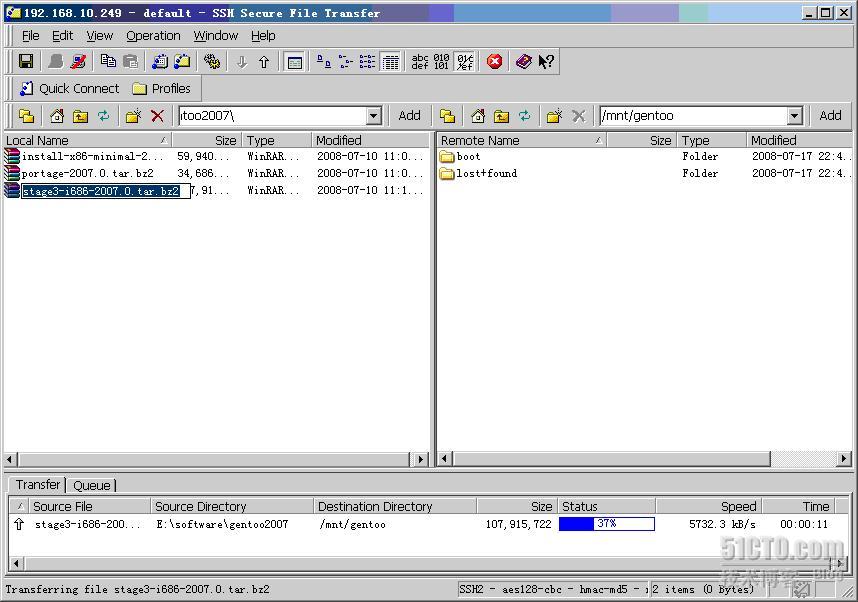Switch to the Transfer tab
The height and width of the screenshot is (602, 858).
click(38, 484)
